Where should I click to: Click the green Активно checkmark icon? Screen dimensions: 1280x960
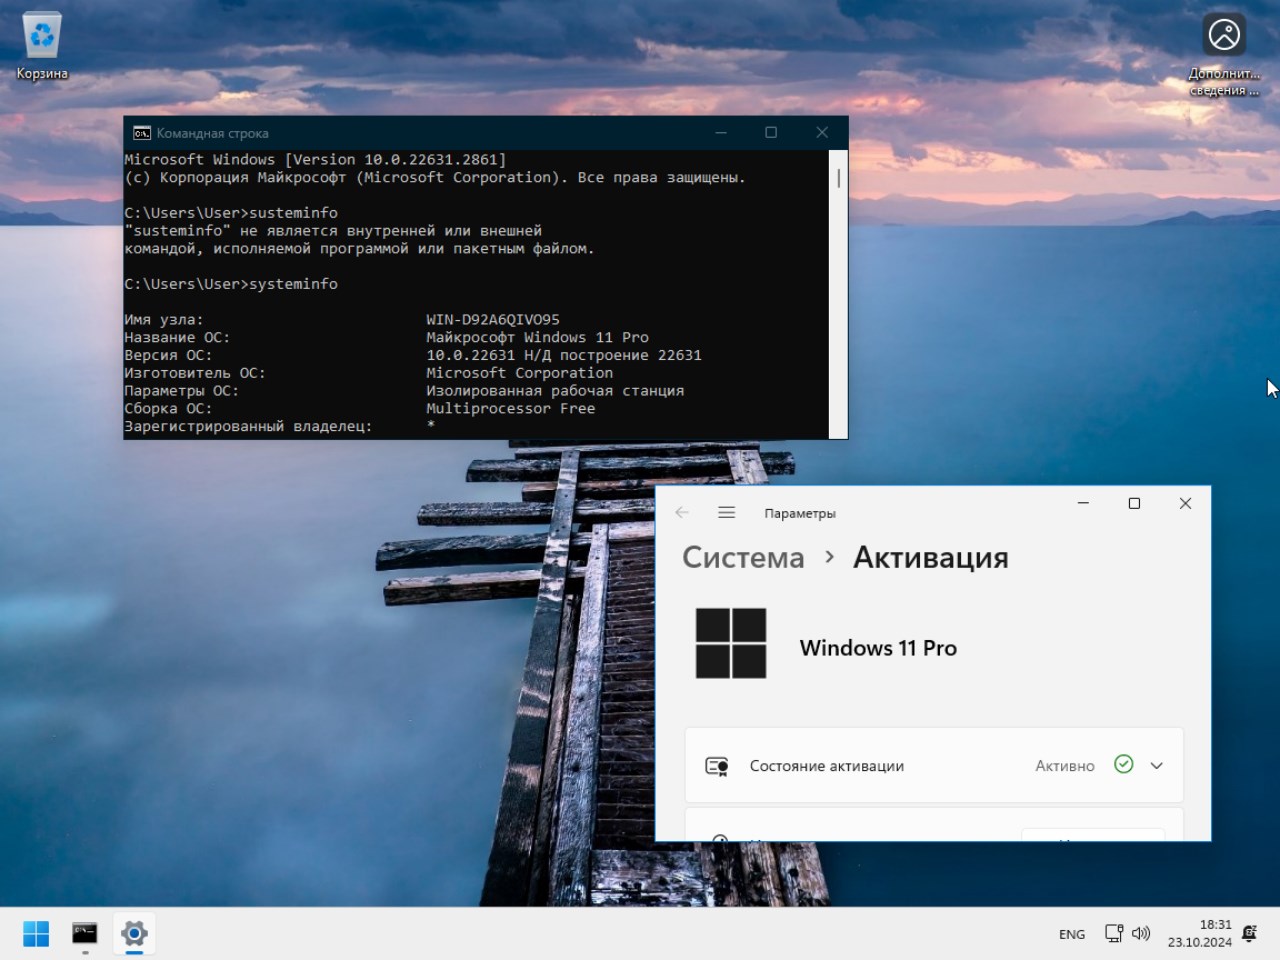(x=1124, y=765)
